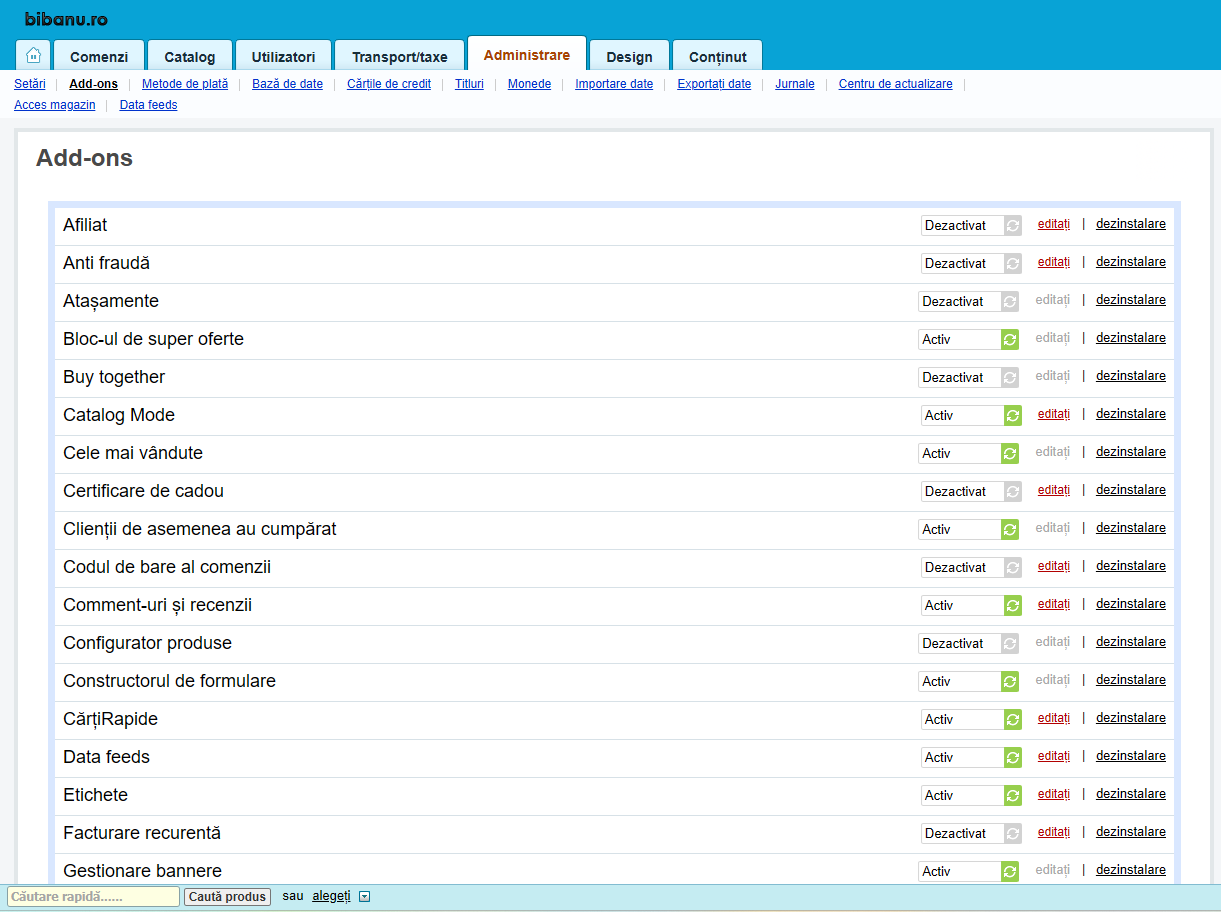Click refresh icon for Certificare de cadou
The width and height of the screenshot is (1221, 912).
coord(1013,492)
